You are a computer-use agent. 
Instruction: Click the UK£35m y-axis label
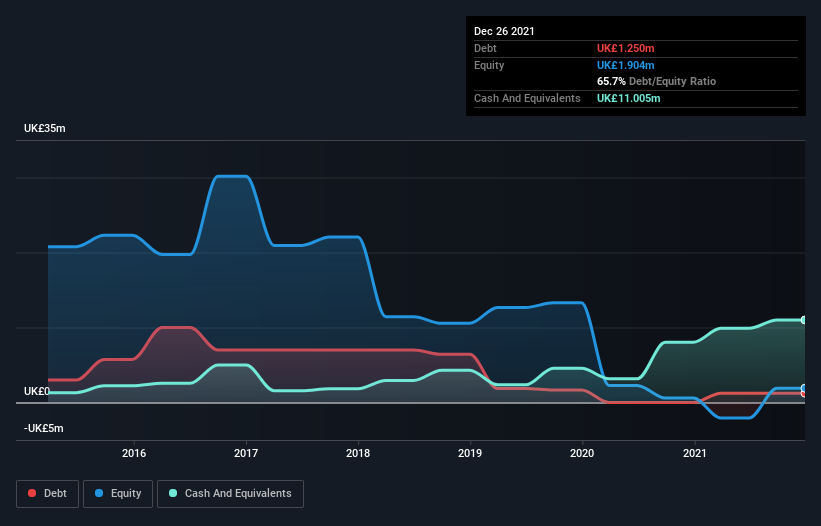(45, 128)
